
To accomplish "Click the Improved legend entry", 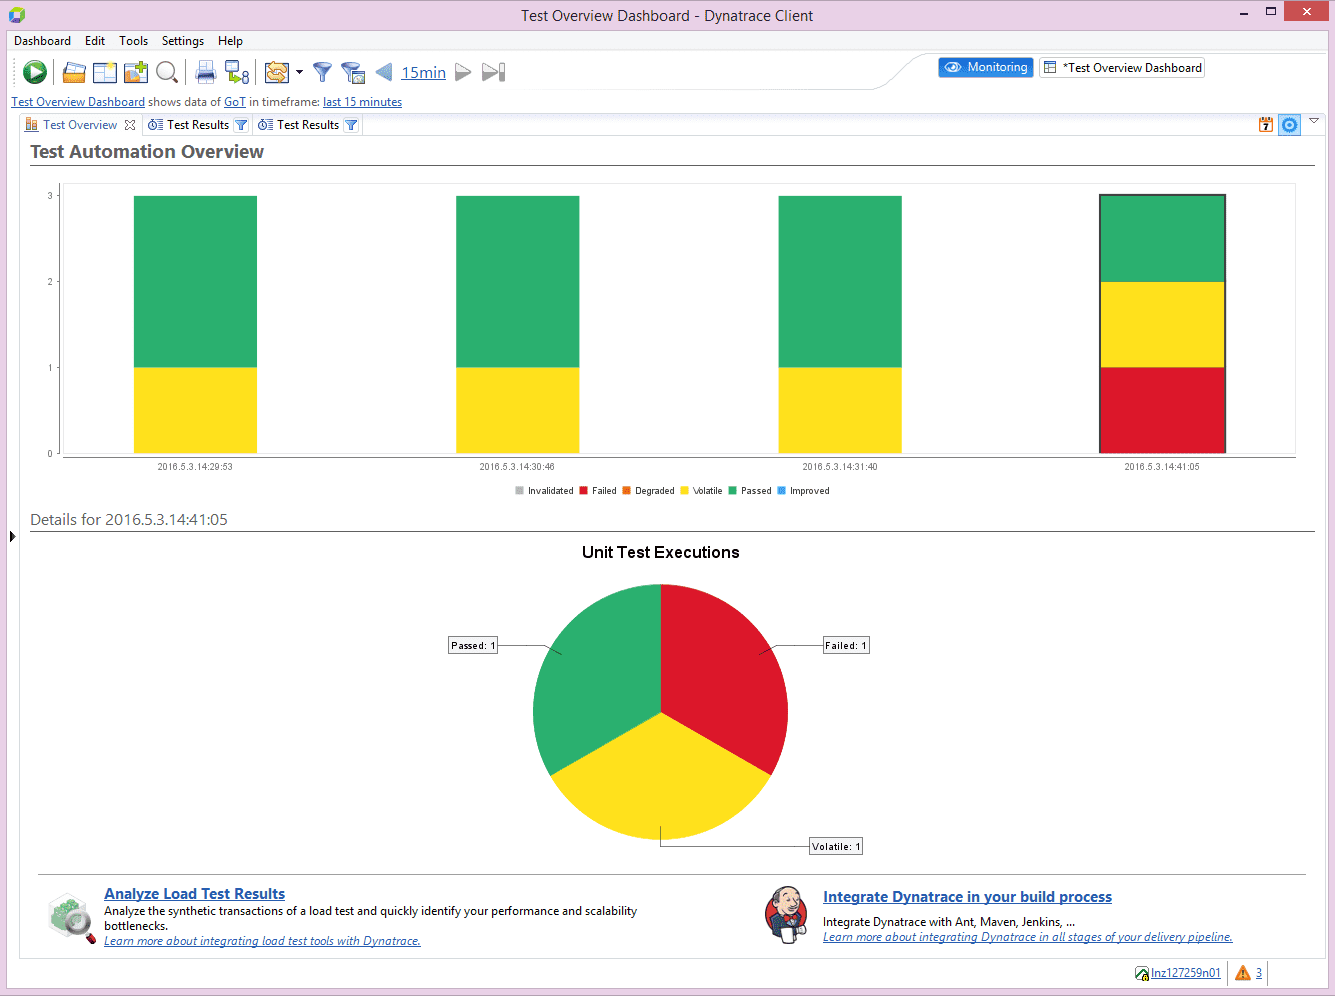I will pos(803,491).
